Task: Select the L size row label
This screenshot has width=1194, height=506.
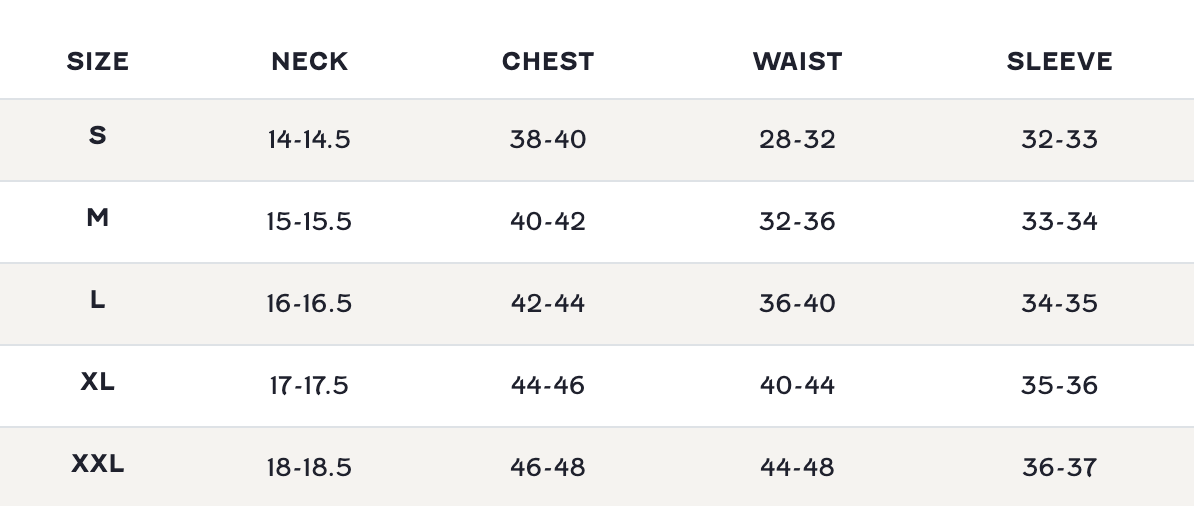Action: [x=98, y=299]
